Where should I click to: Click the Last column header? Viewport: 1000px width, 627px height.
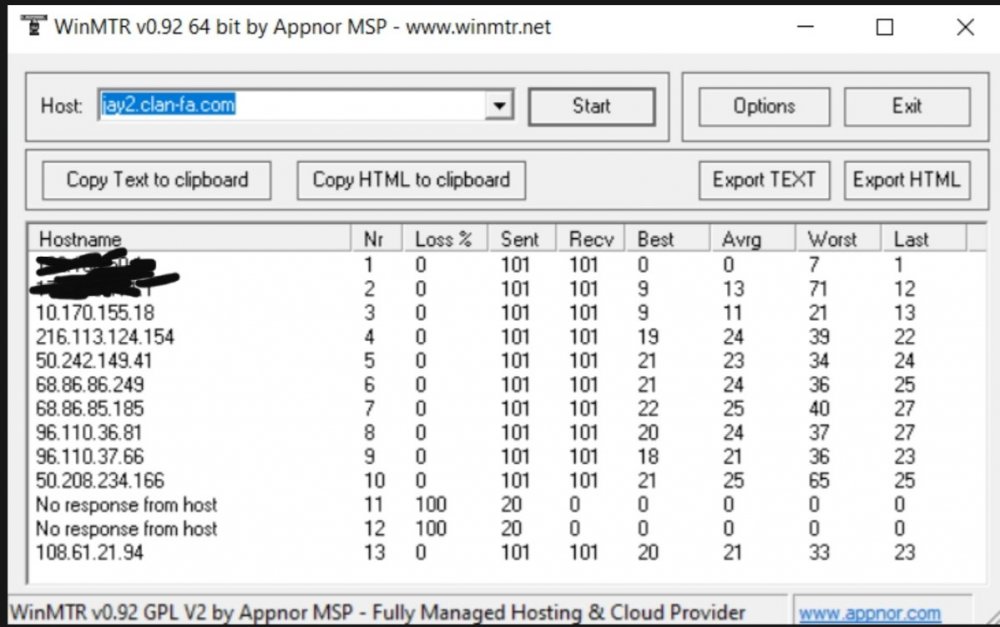tap(923, 239)
